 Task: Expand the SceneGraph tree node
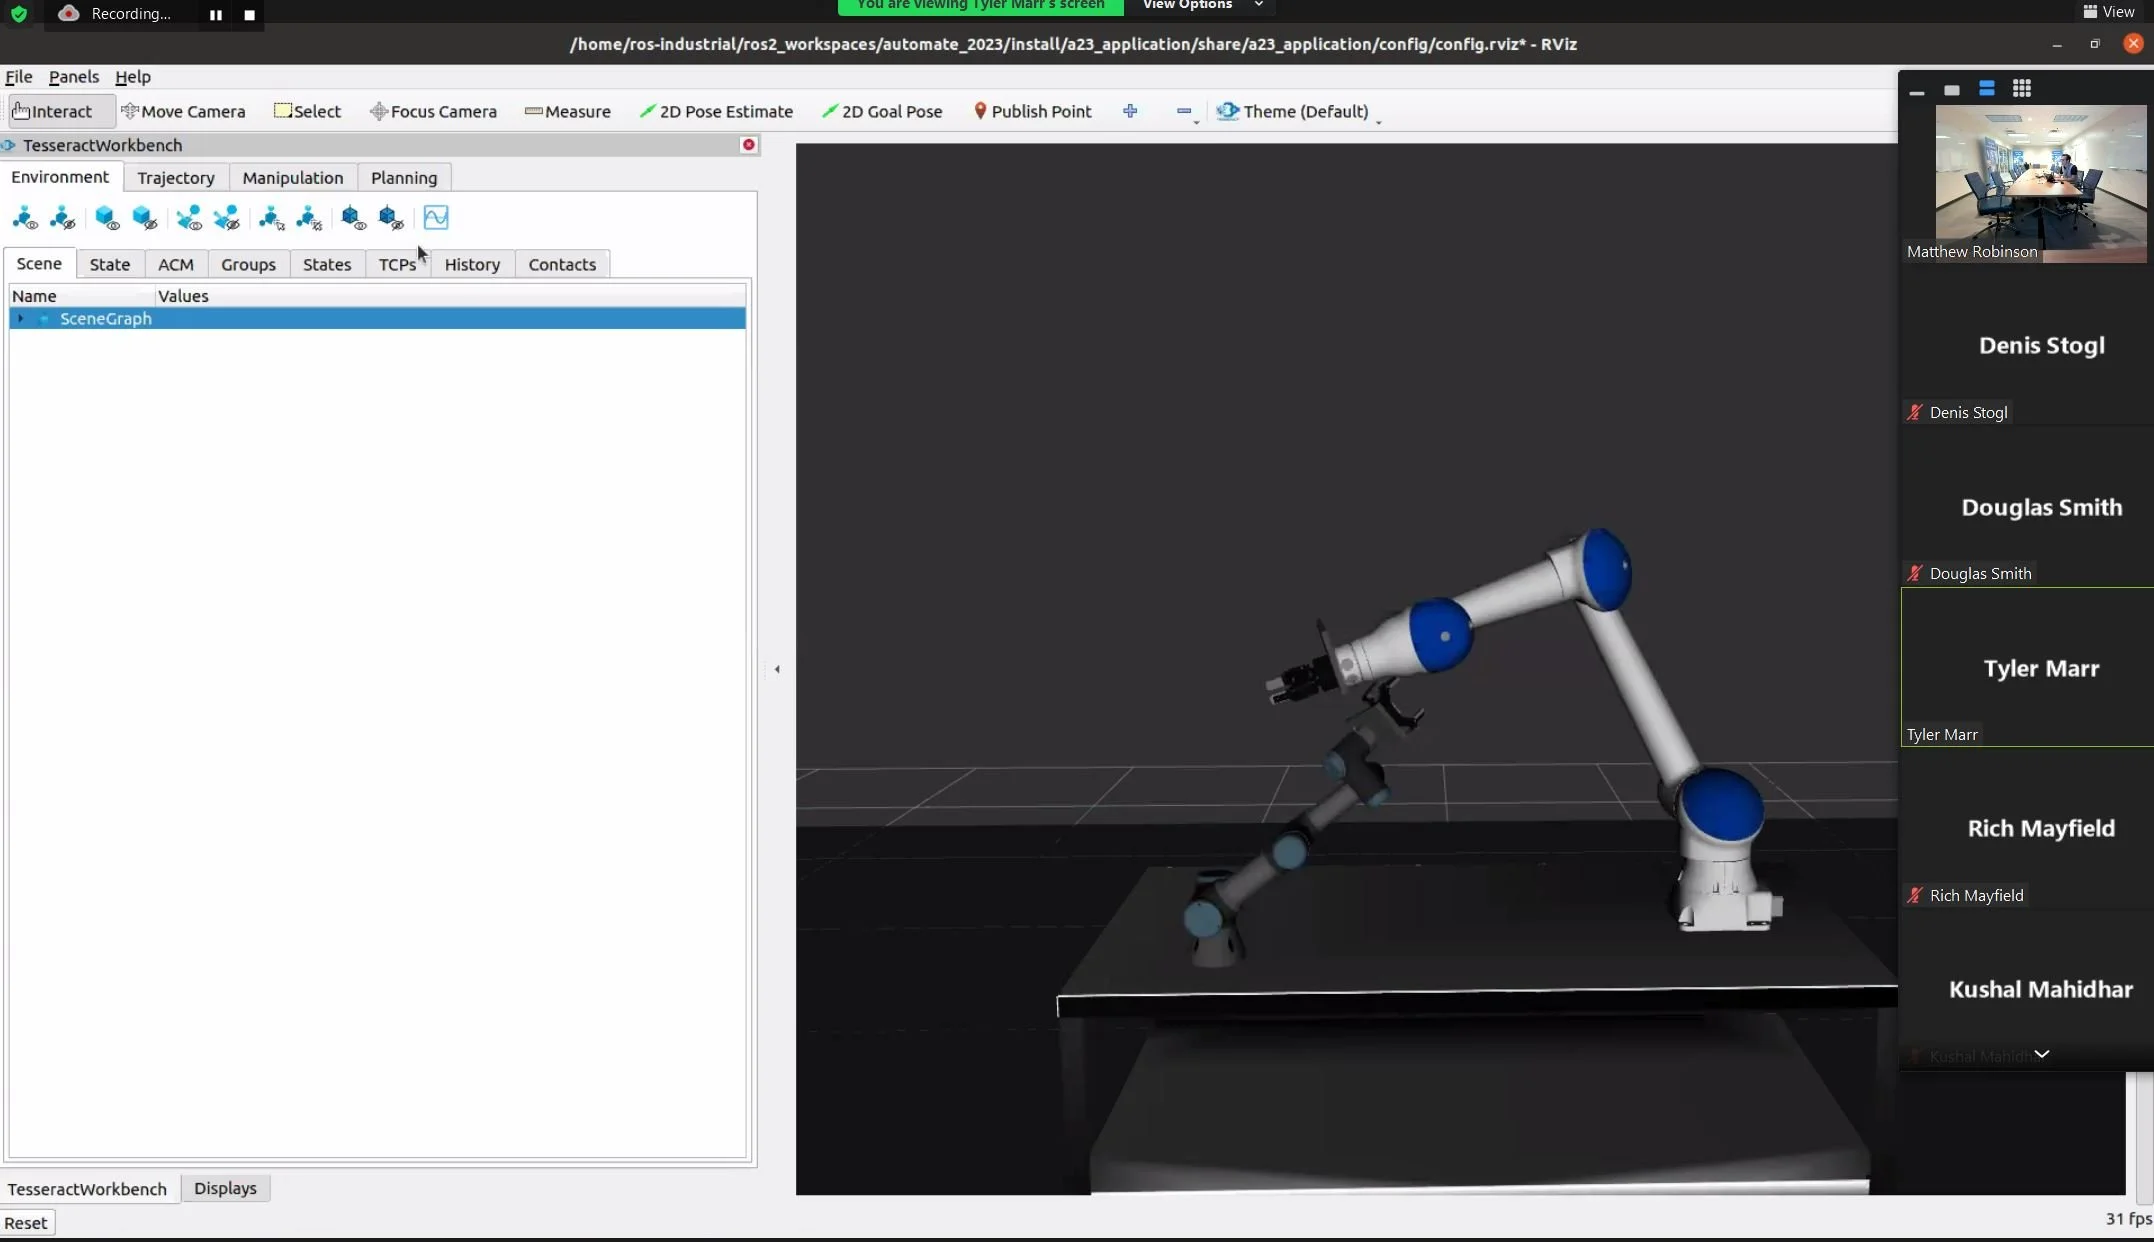point(21,318)
